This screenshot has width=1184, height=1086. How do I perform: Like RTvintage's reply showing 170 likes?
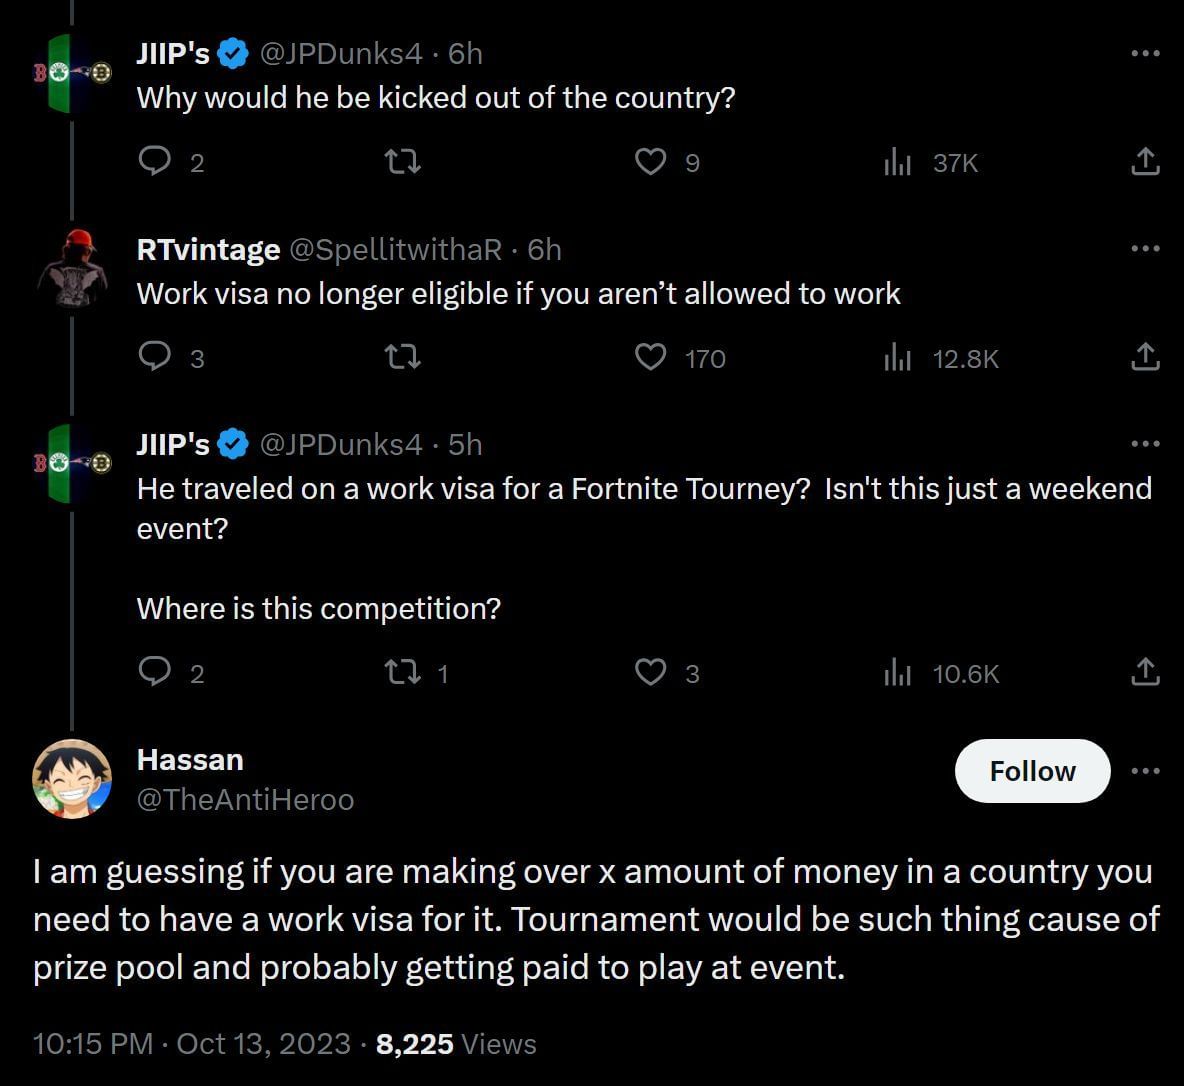[x=651, y=357]
